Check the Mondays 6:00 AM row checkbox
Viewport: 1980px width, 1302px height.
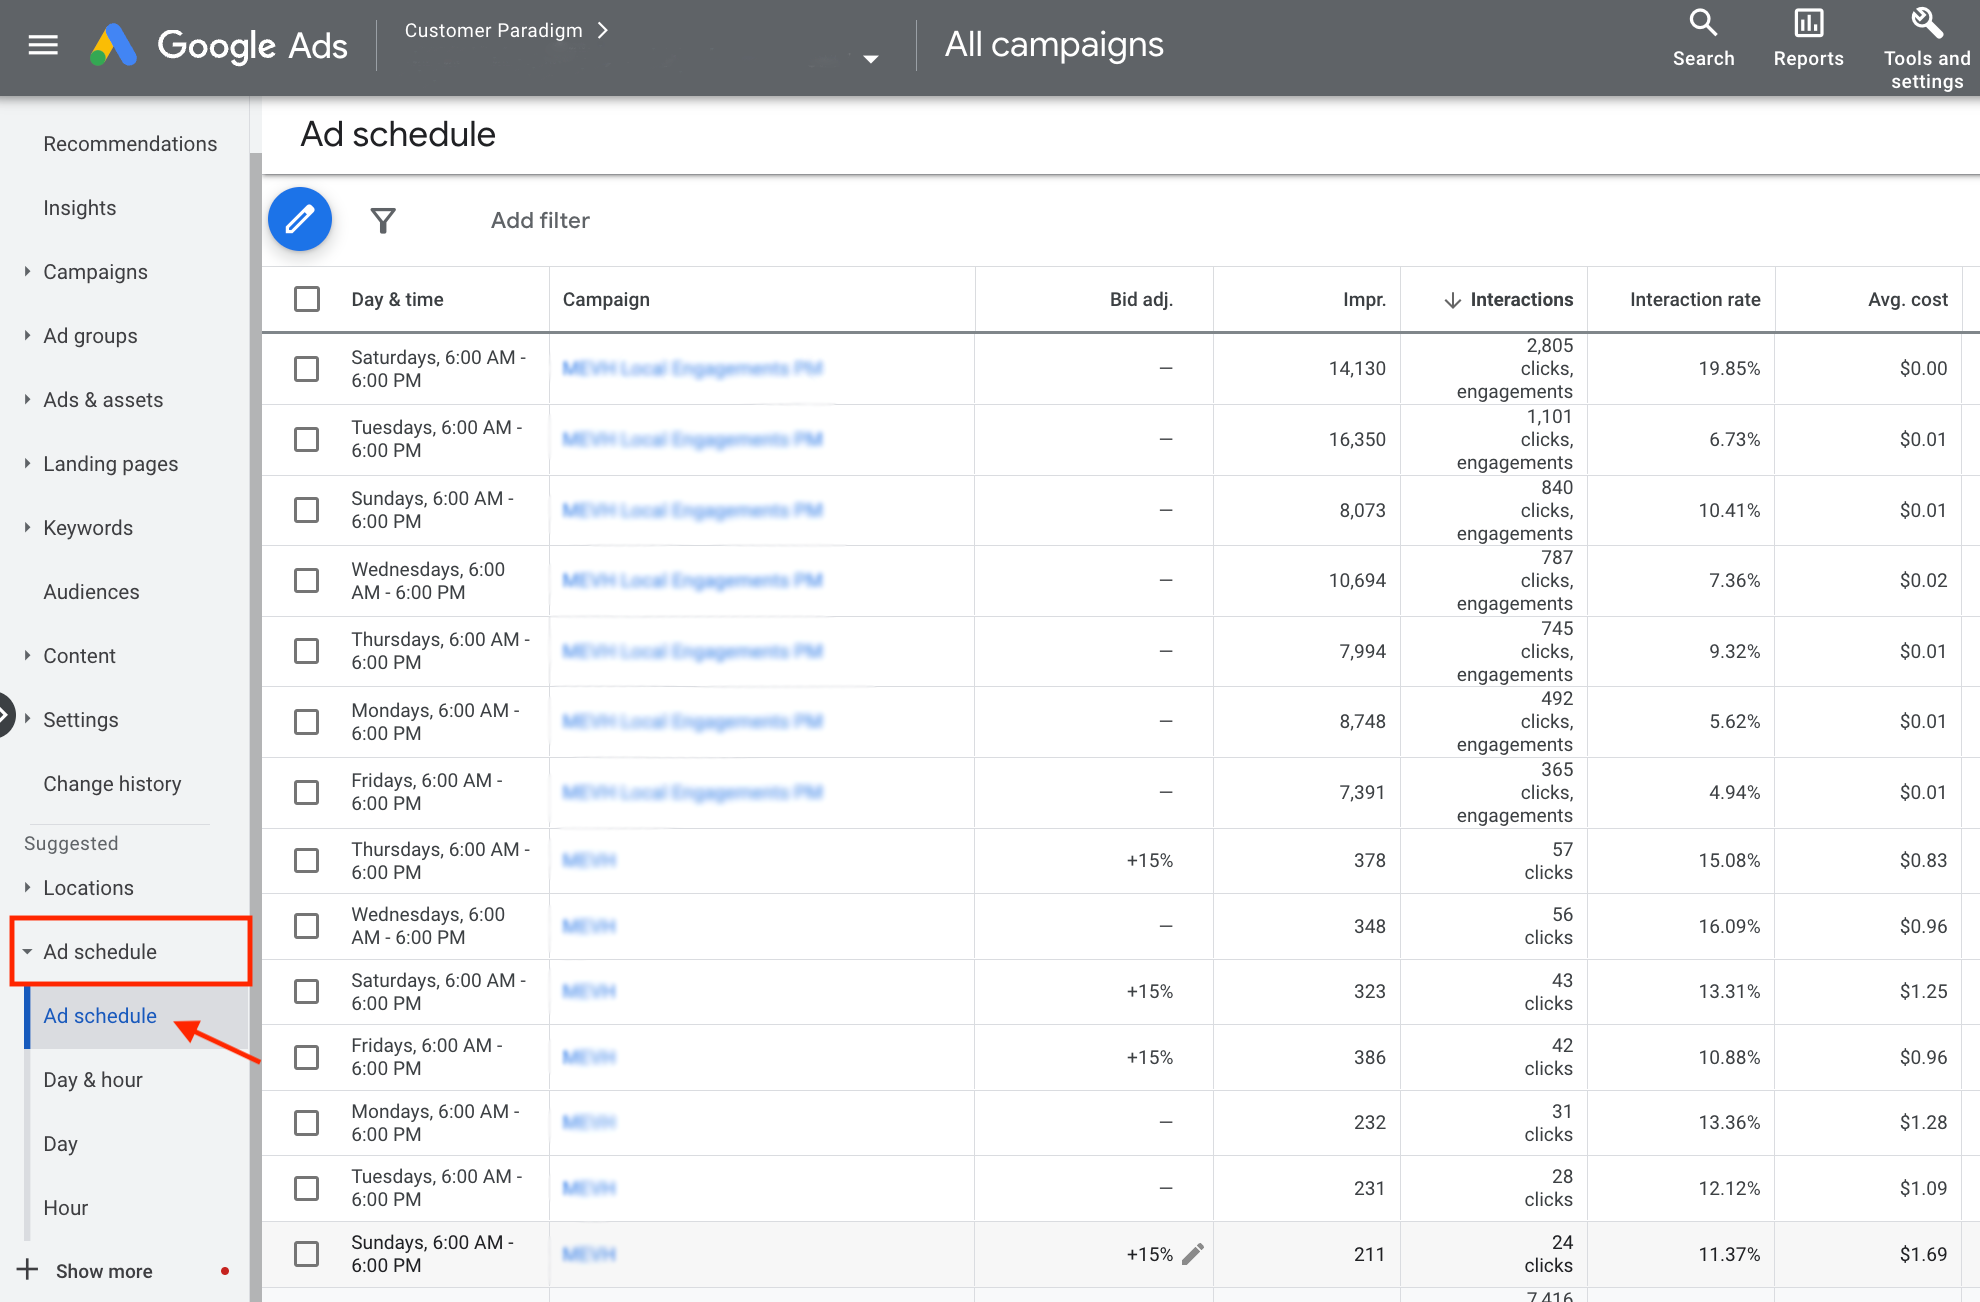click(x=306, y=721)
